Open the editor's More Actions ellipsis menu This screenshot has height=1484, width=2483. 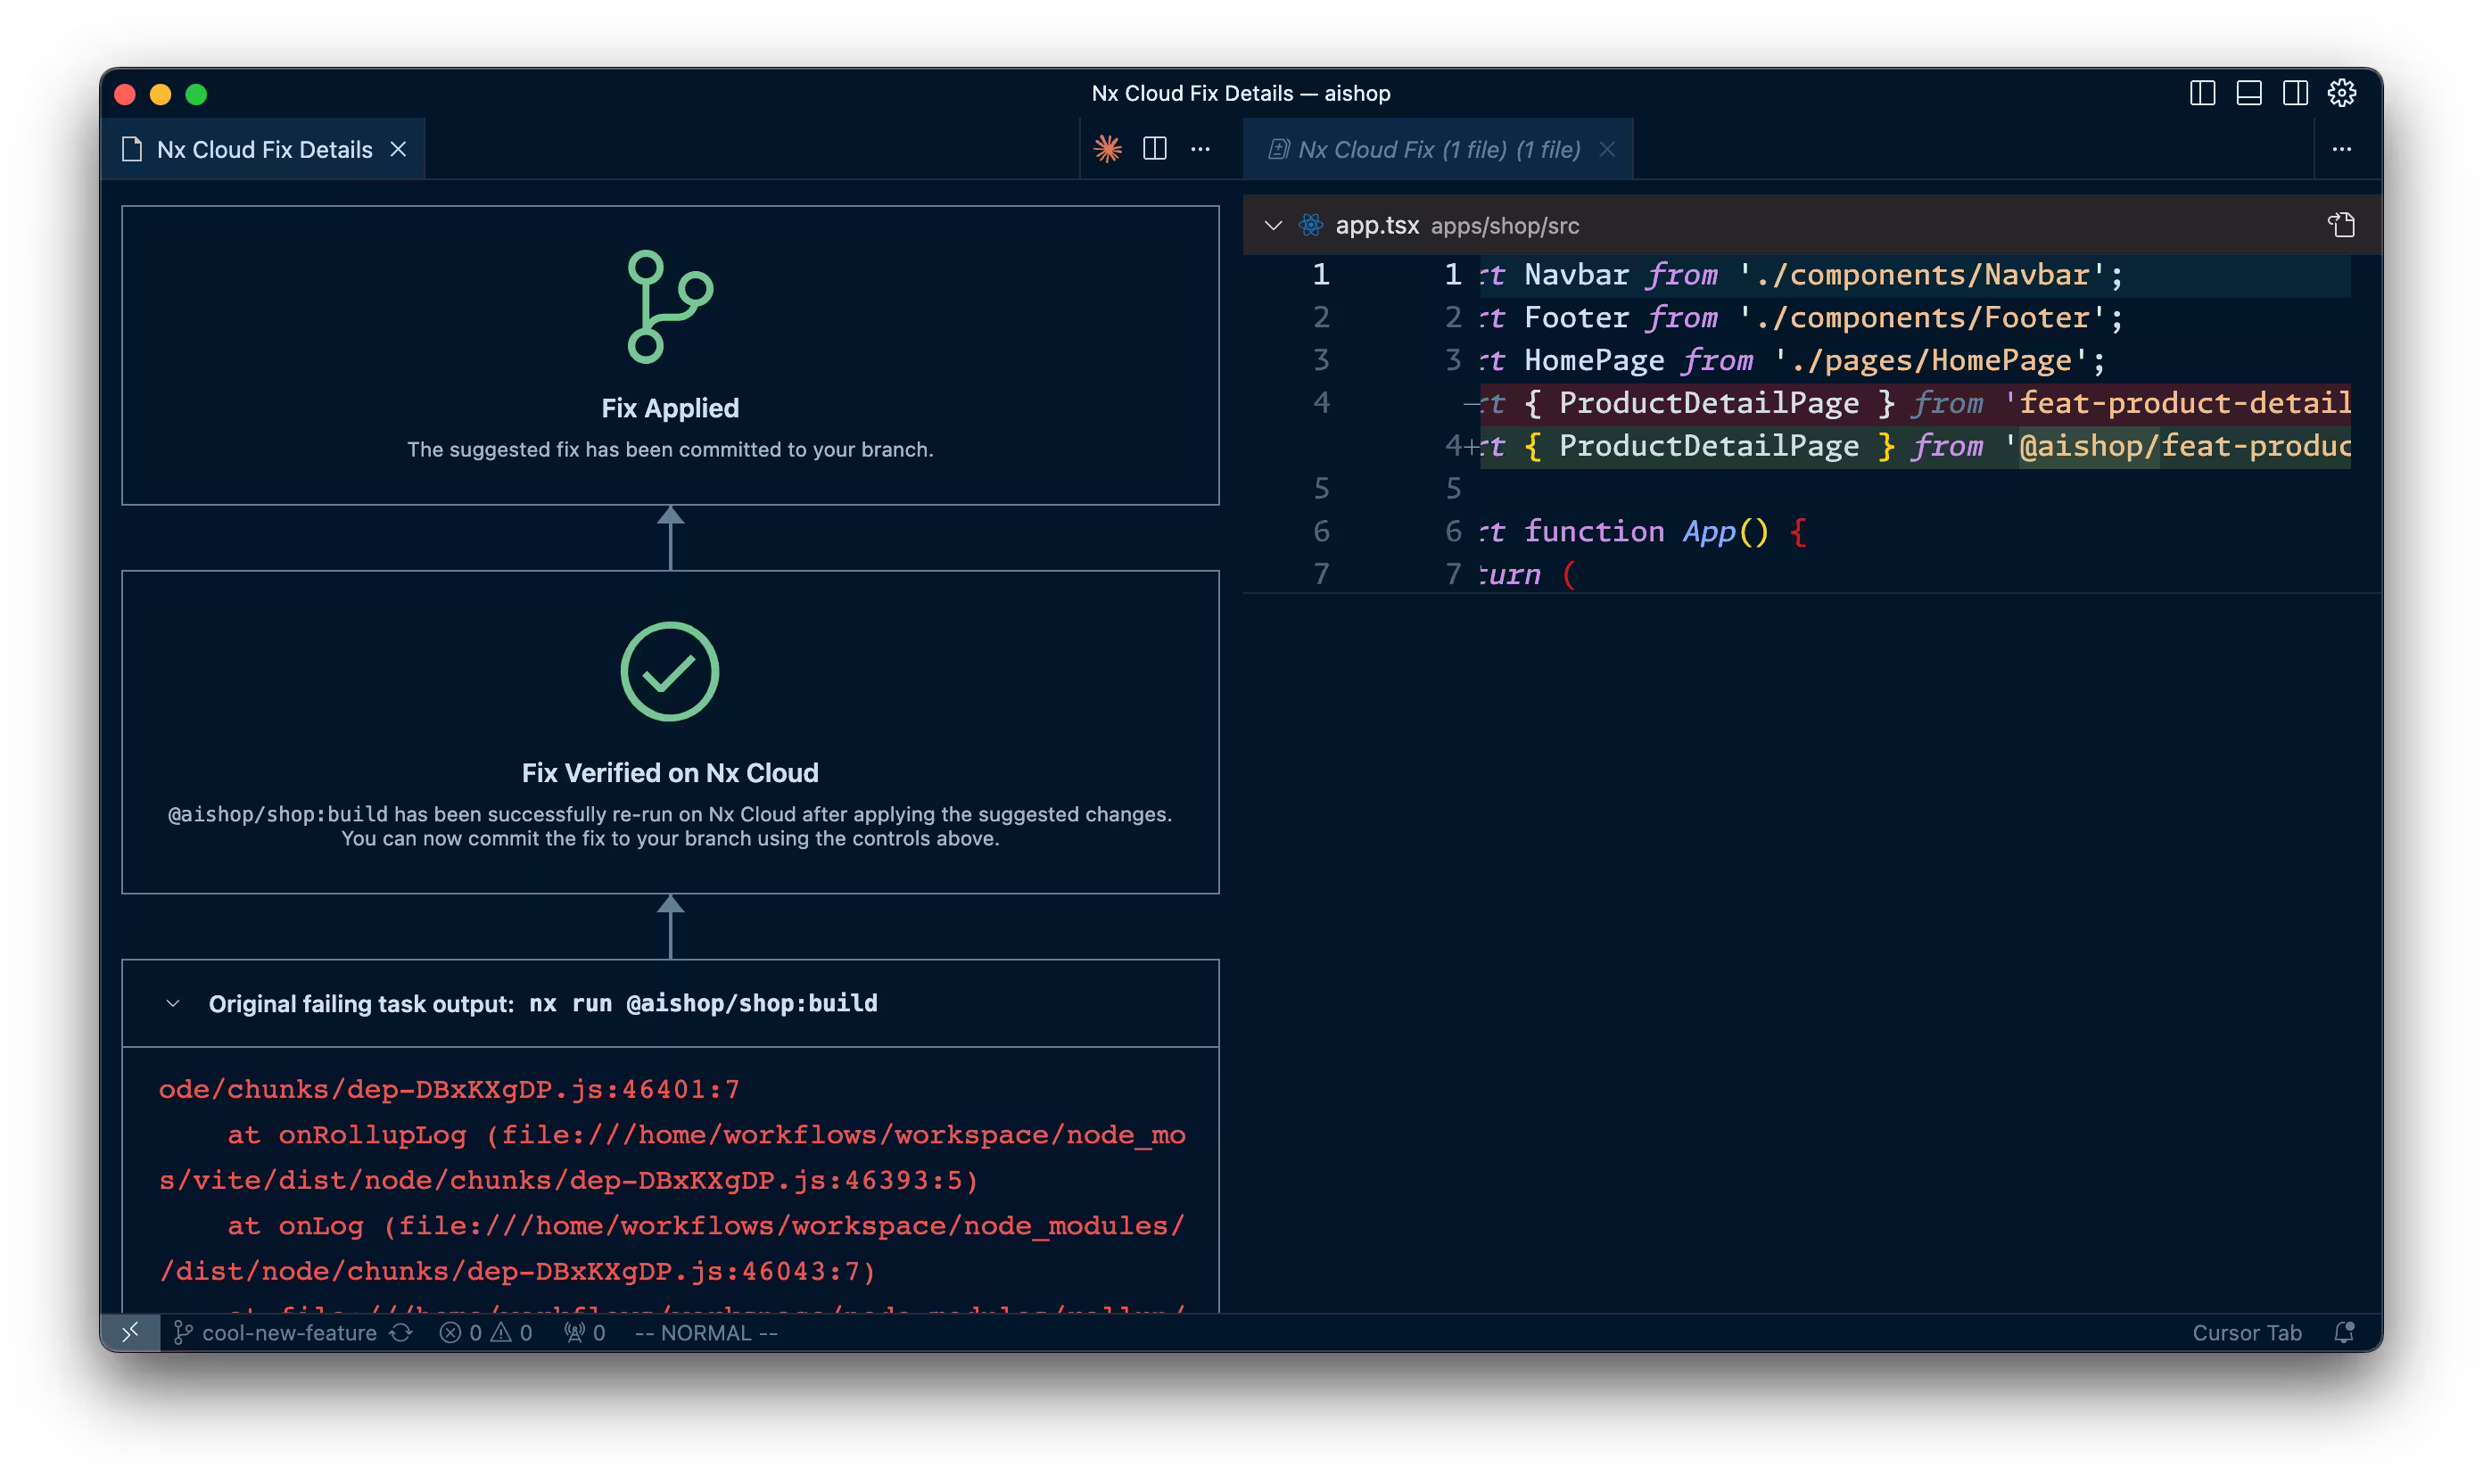pos(1199,148)
